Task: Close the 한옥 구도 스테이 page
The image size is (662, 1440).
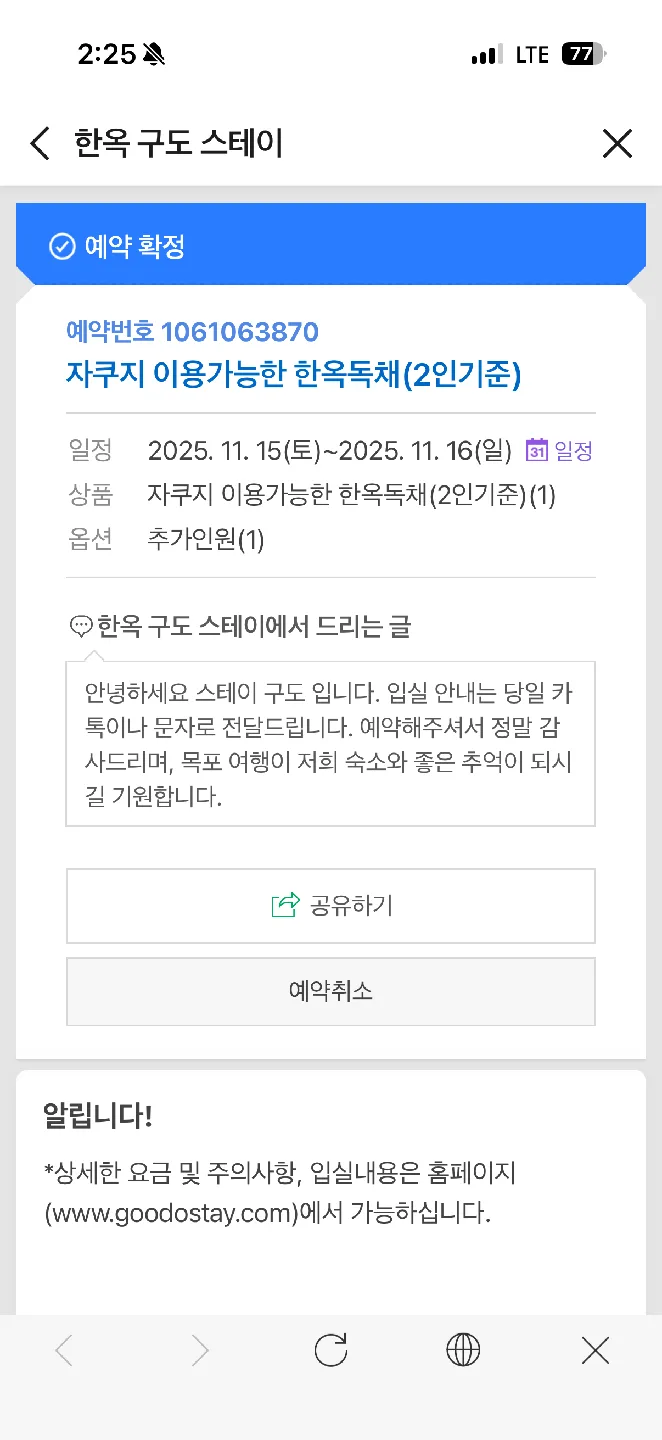Action: [617, 144]
